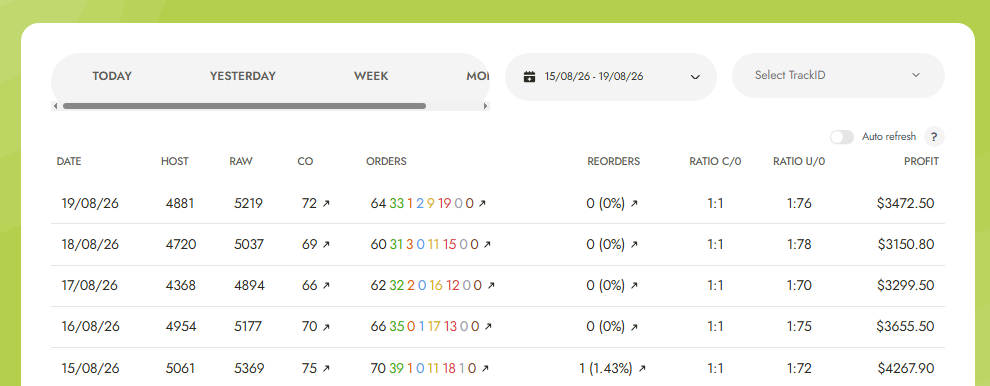
Task: Click the HOST column header
Action: pyautogui.click(x=174, y=161)
